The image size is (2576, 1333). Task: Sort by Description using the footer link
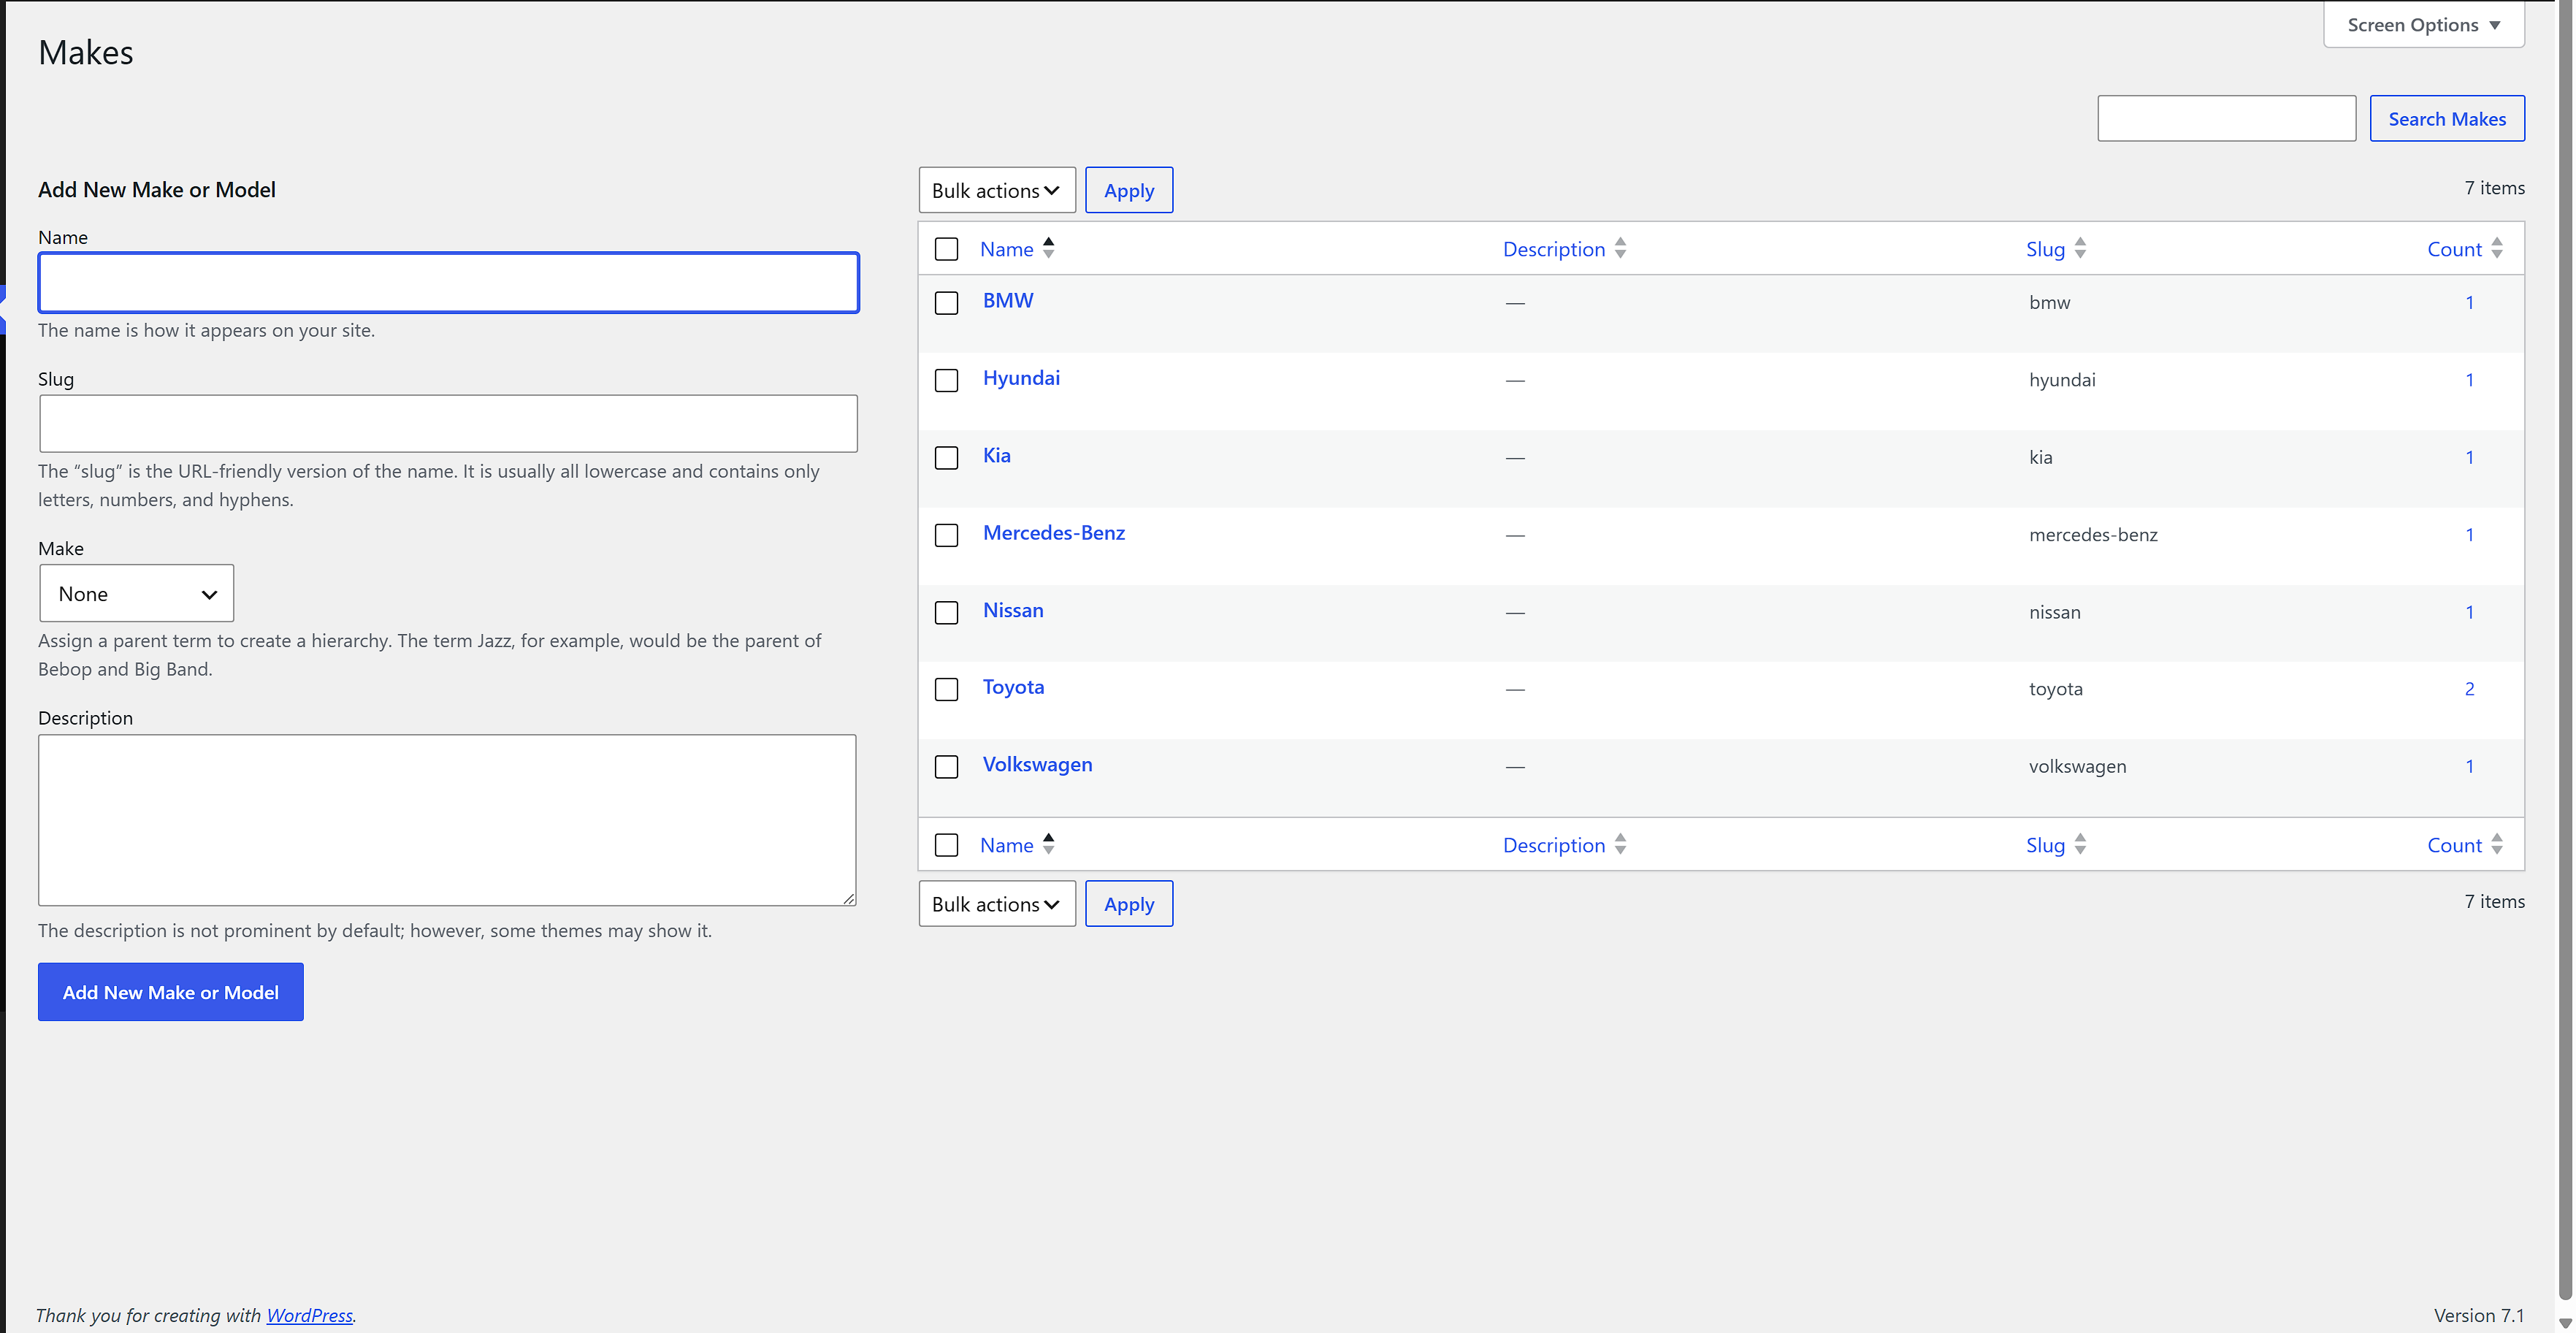click(1554, 845)
